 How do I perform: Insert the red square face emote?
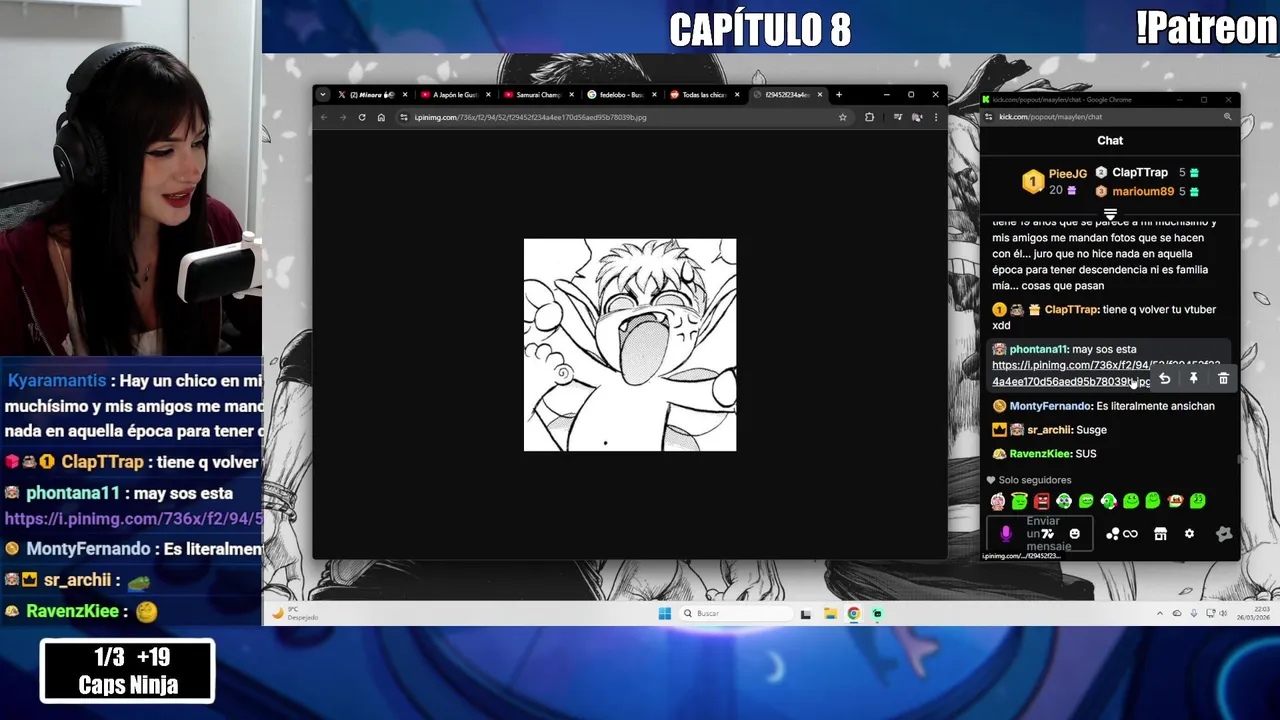[x=1042, y=501]
